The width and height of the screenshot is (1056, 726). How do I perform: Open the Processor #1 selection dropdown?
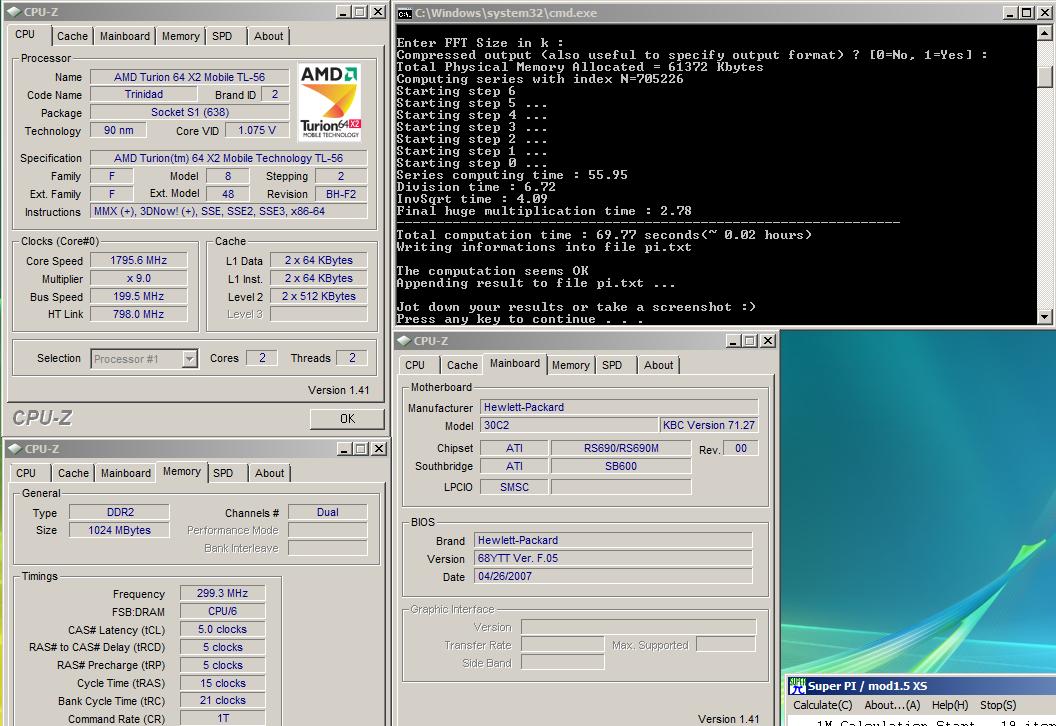[x=189, y=359]
